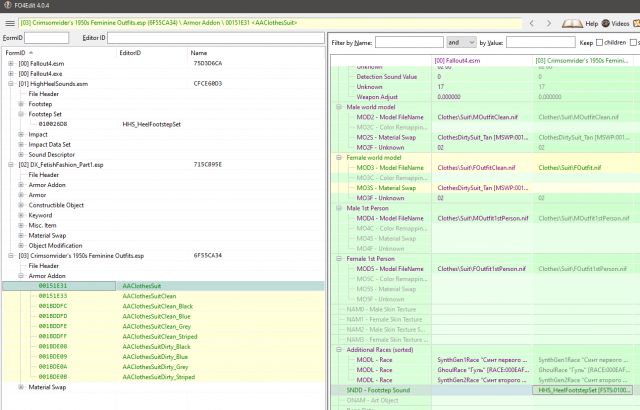This screenshot has height=410, width=640.
Task: Click the FO4Edit title bar app icon
Action: tap(8, 6)
